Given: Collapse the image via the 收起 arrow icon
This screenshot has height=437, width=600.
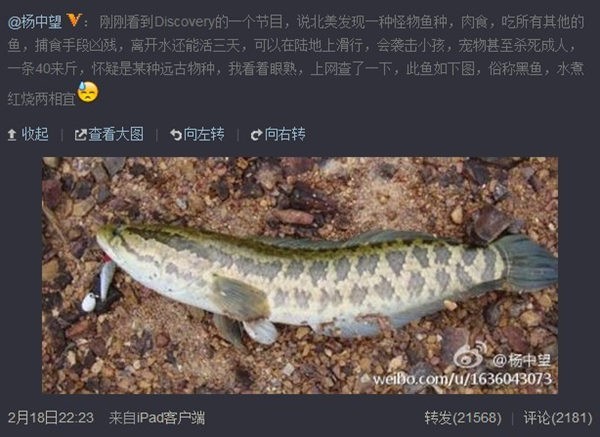Looking at the screenshot, I should (12, 135).
